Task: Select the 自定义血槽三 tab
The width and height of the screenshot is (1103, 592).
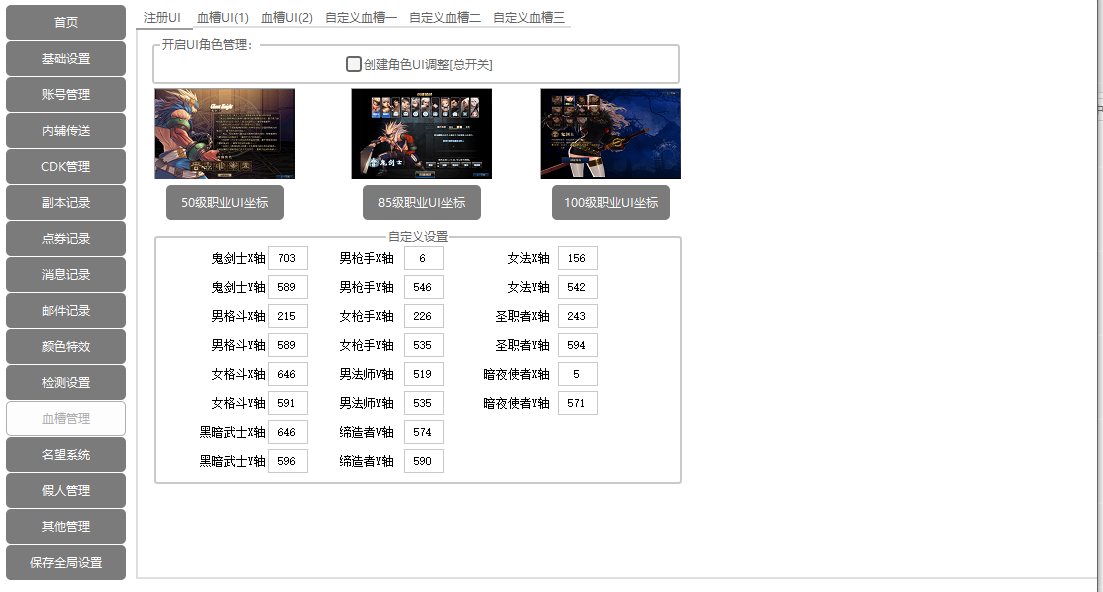Action: point(528,17)
